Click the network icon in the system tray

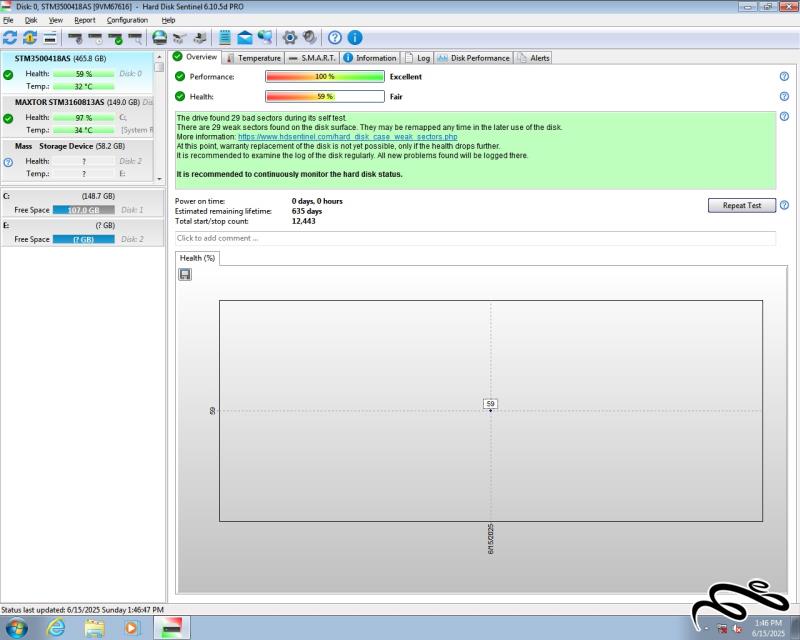[722, 629]
